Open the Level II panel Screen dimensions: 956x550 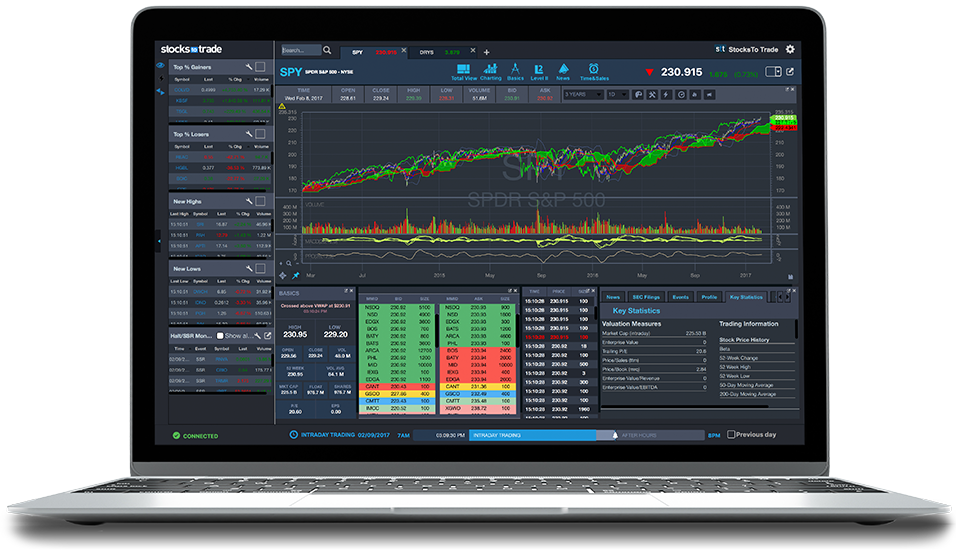pyautogui.click(x=539, y=70)
